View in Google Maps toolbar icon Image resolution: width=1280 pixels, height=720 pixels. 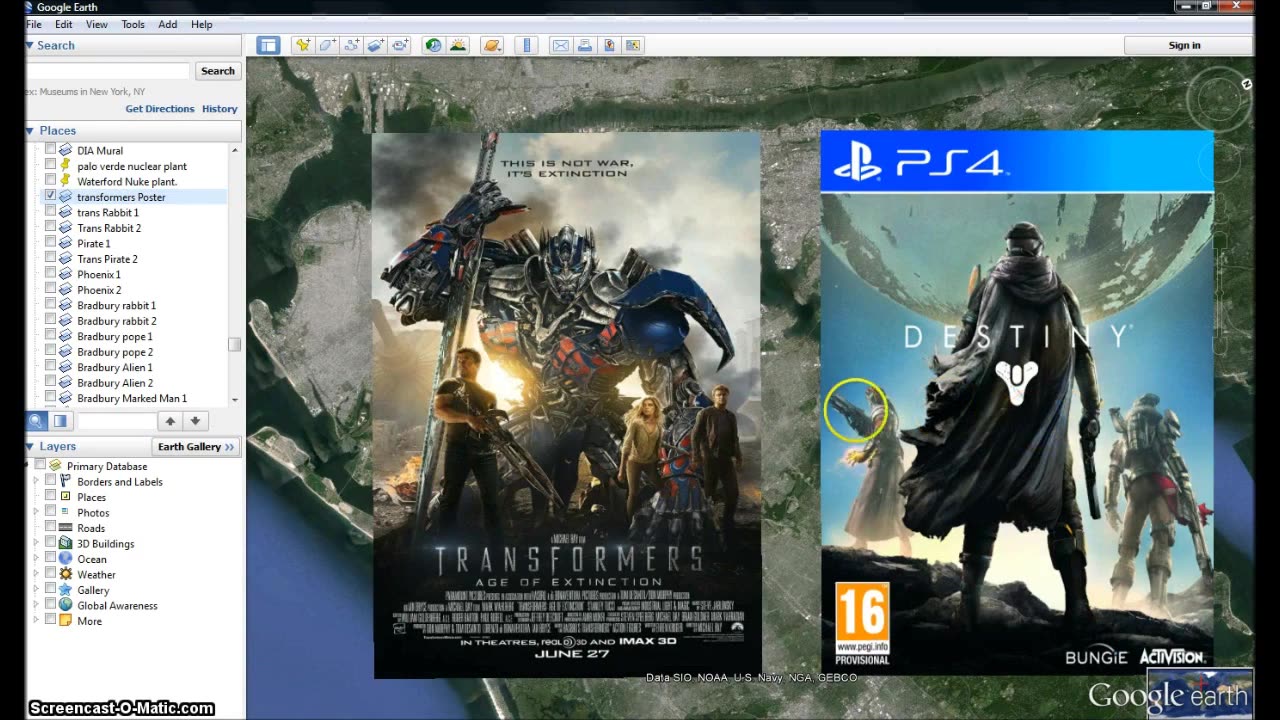tap(608, 45)
